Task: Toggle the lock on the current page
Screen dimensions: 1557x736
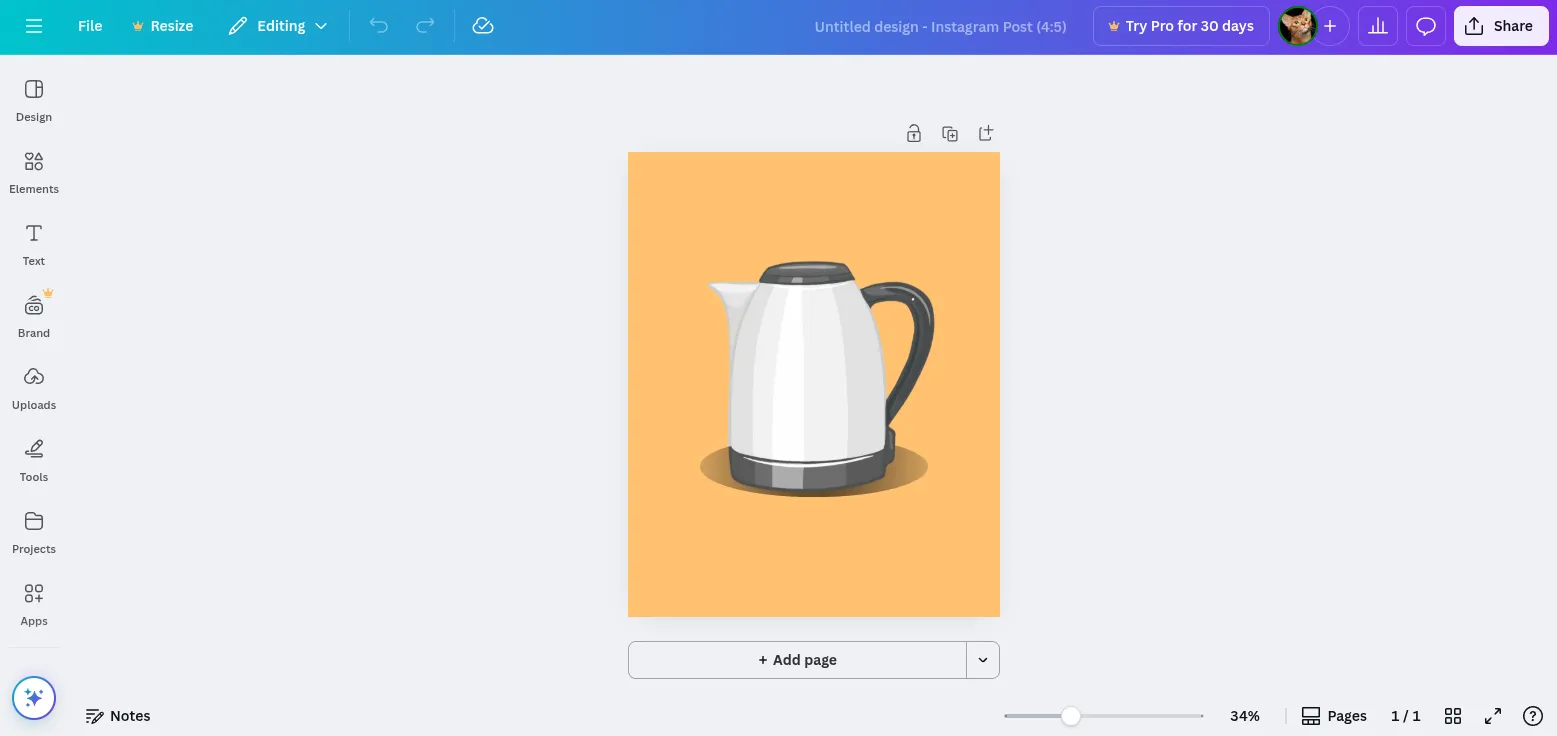Action: click(x=913, y=132)
